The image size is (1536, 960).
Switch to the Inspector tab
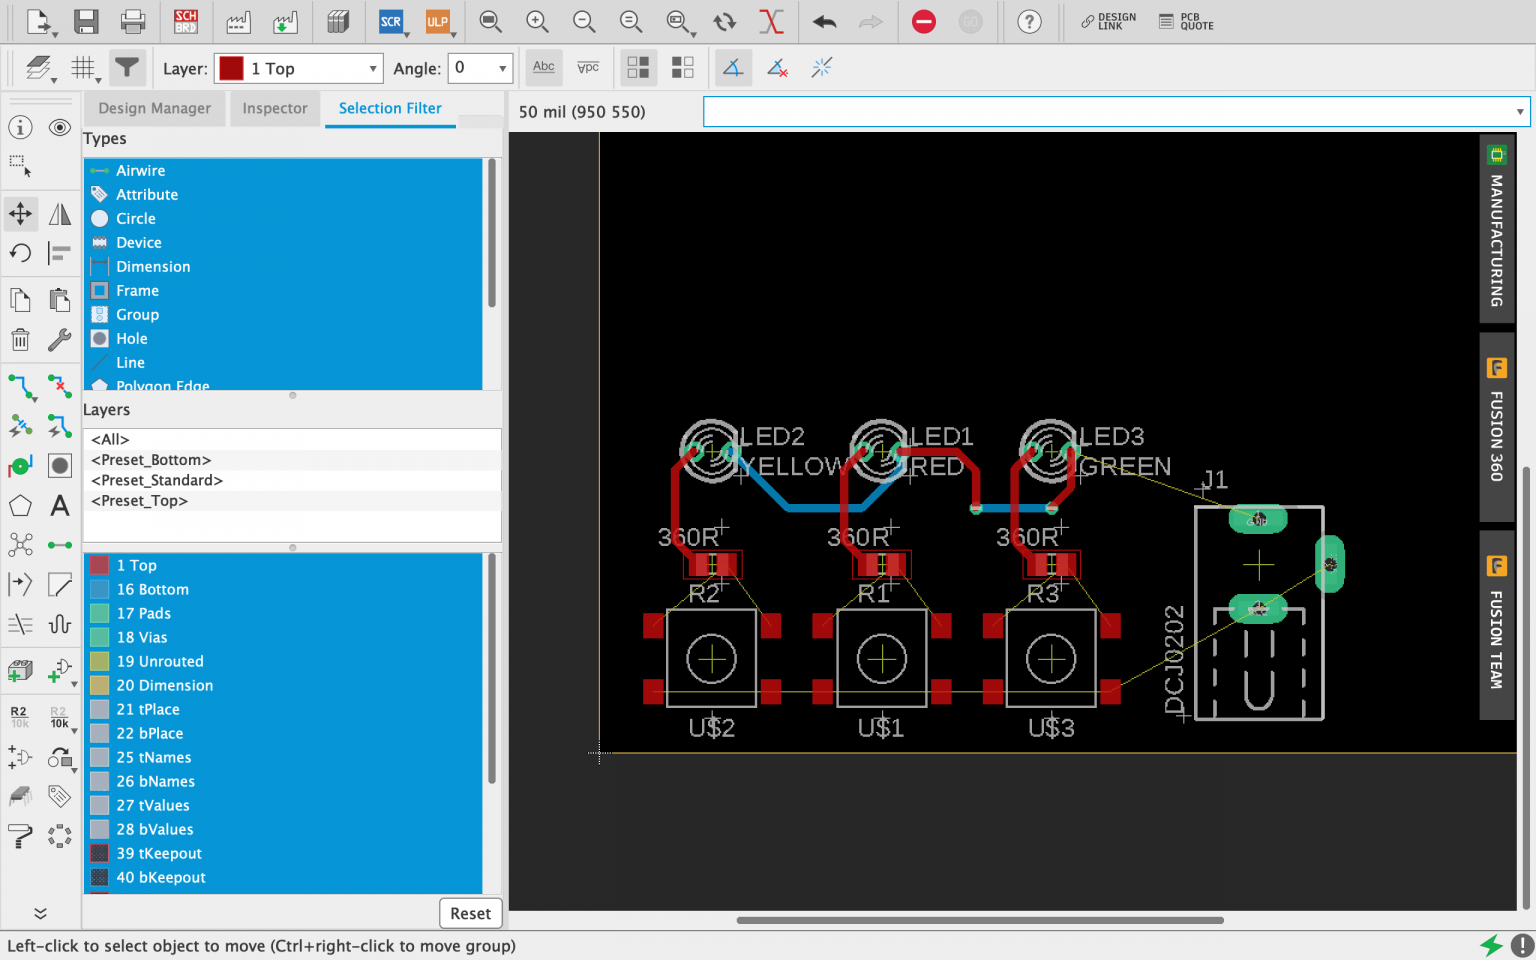[275, 108]
